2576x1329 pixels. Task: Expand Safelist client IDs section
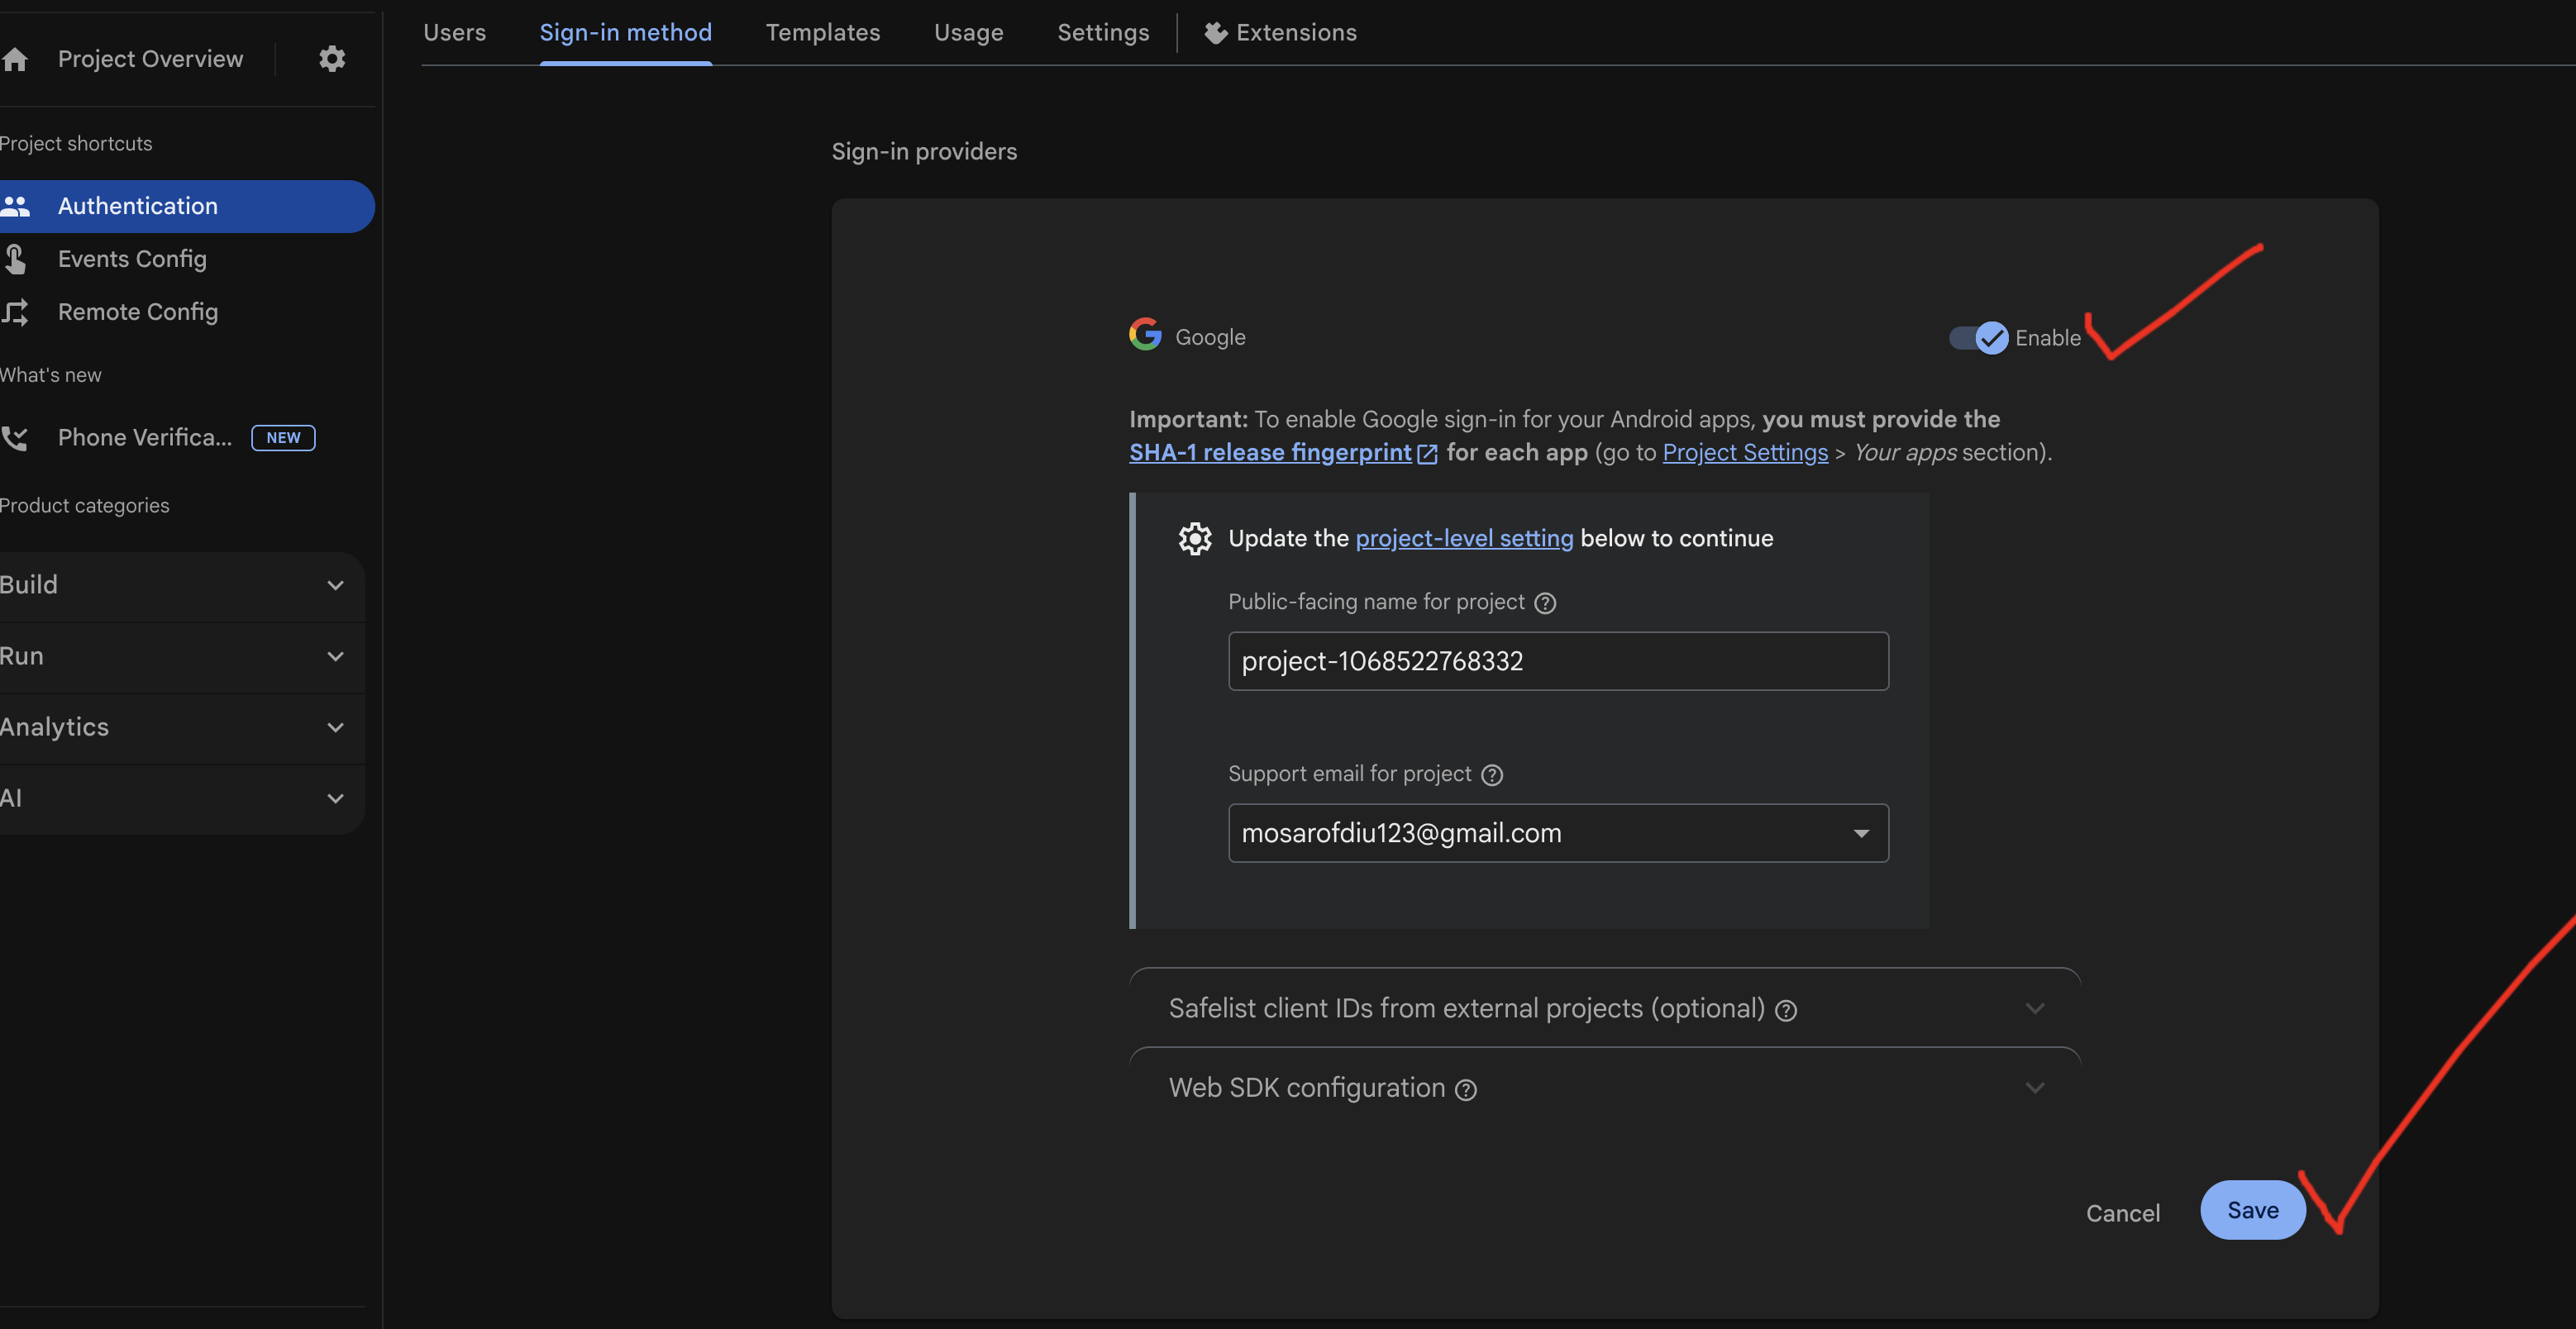[x=1605, y=1008]
